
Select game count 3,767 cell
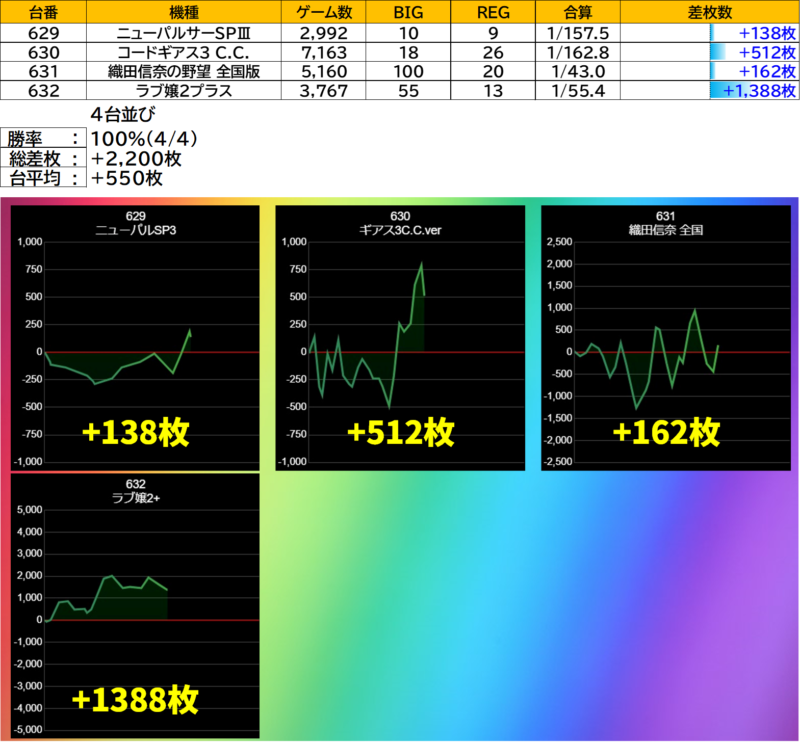pyautogui.click(x=323, y=91)
